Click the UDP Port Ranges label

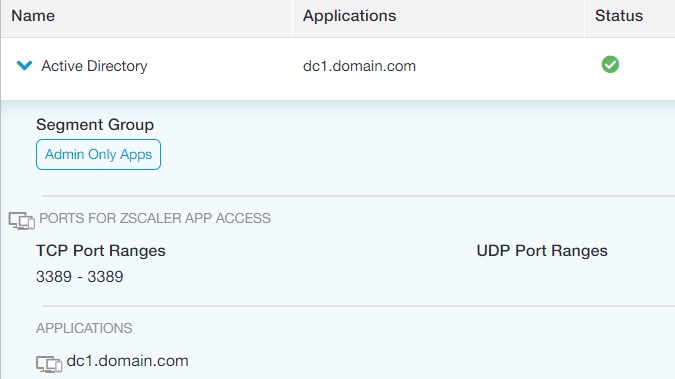(x=542, y=251)
